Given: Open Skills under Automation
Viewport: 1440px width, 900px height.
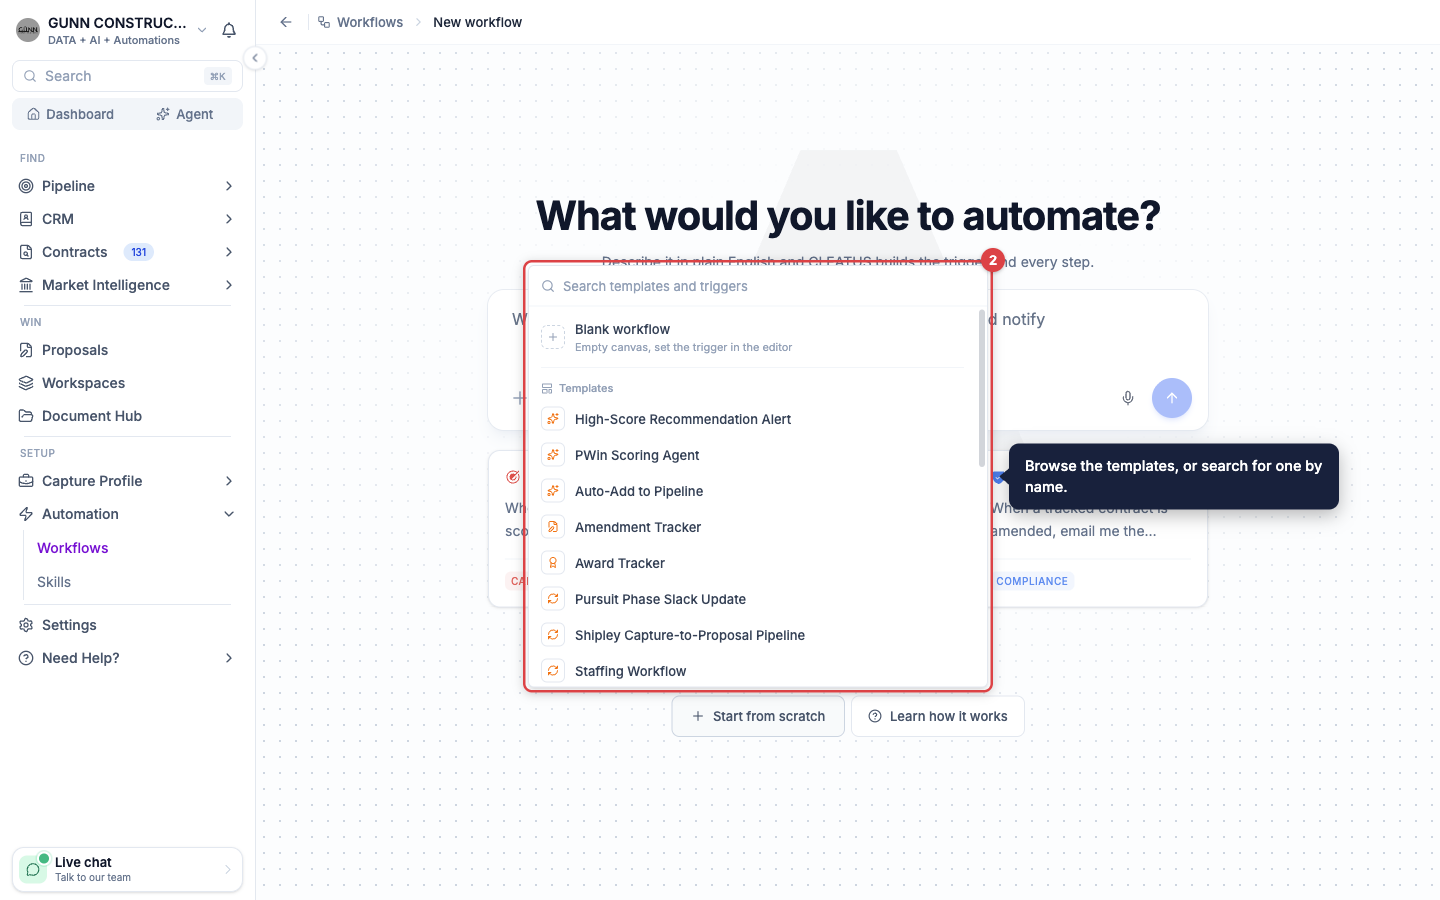Looking at the screenshot, I should click(54, 582).
